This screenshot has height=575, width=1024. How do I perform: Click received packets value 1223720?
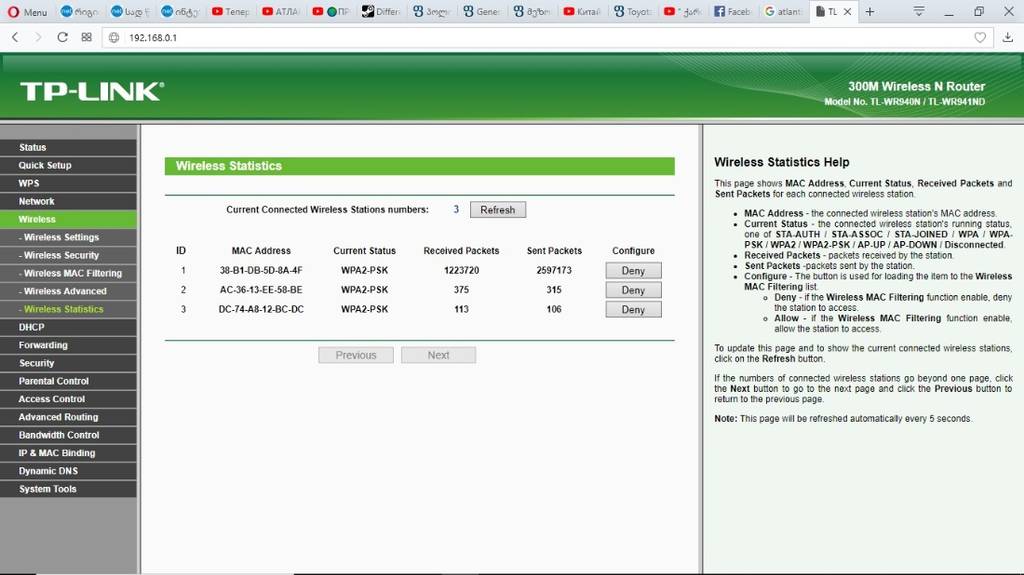click(461, 270)
